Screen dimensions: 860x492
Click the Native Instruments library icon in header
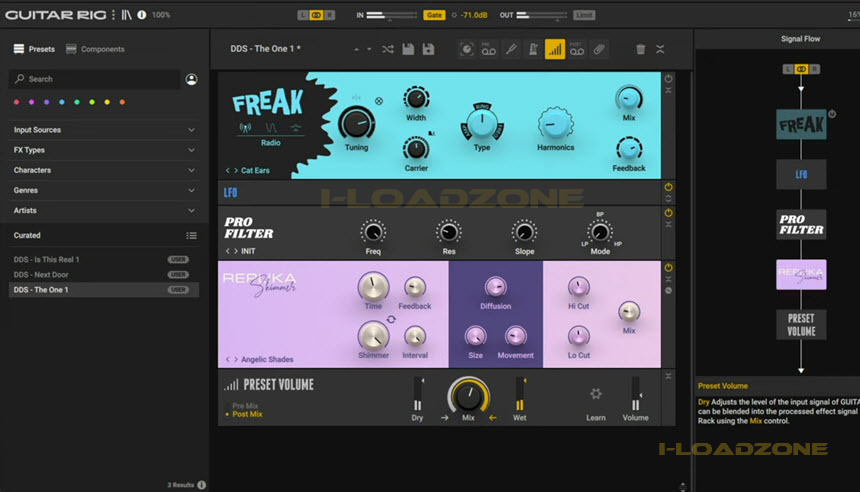(x=127, y=15)
